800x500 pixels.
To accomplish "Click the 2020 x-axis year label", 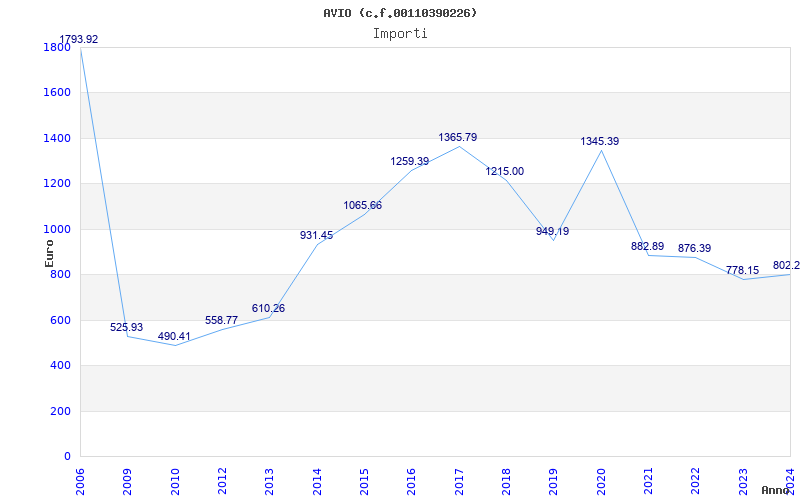I will pos(601,481).
